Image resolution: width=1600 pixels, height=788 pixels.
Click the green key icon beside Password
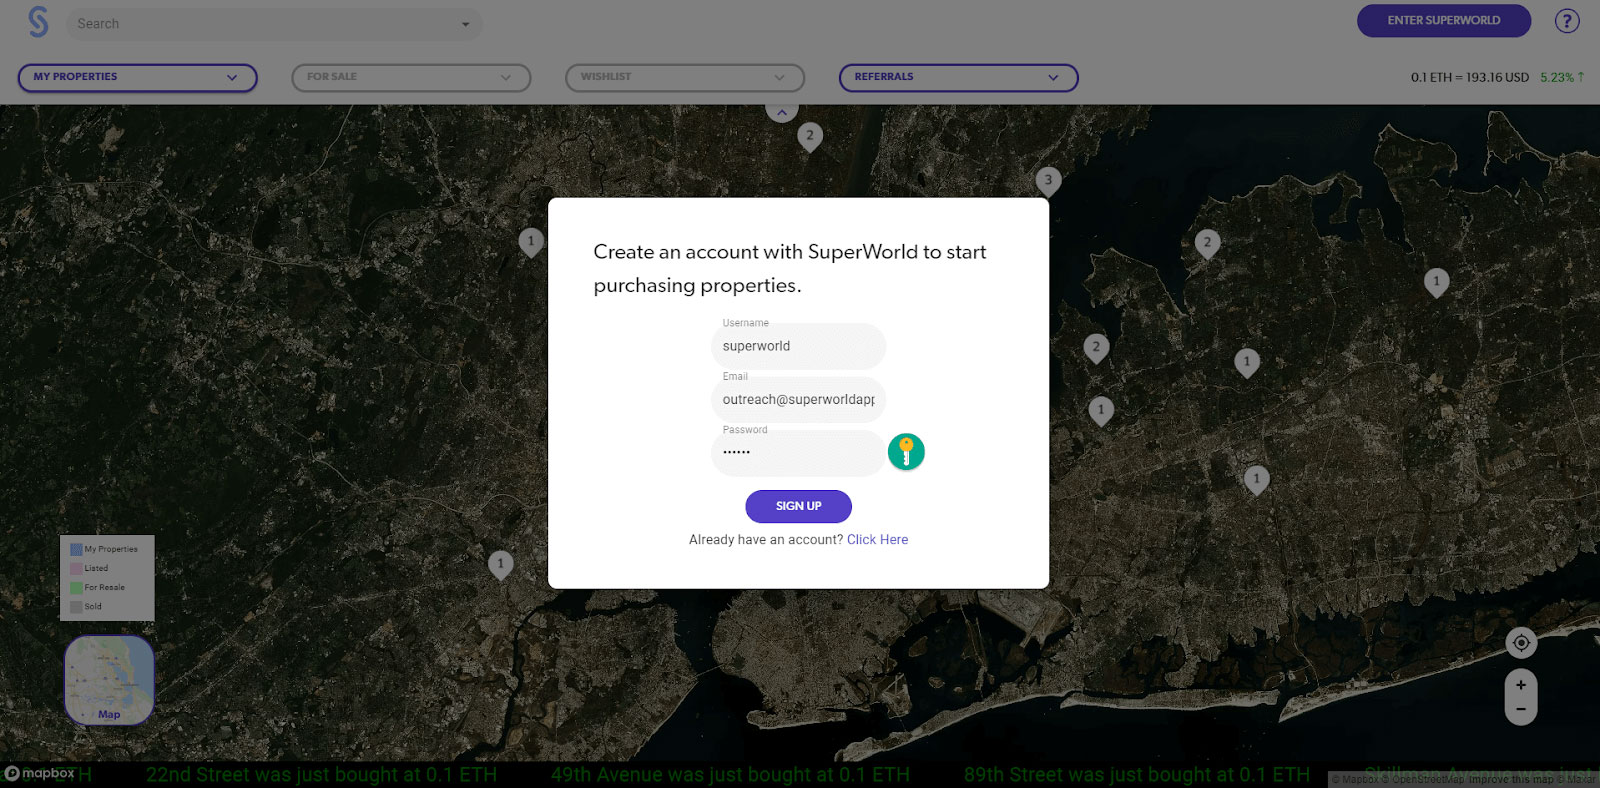point(906,452)
